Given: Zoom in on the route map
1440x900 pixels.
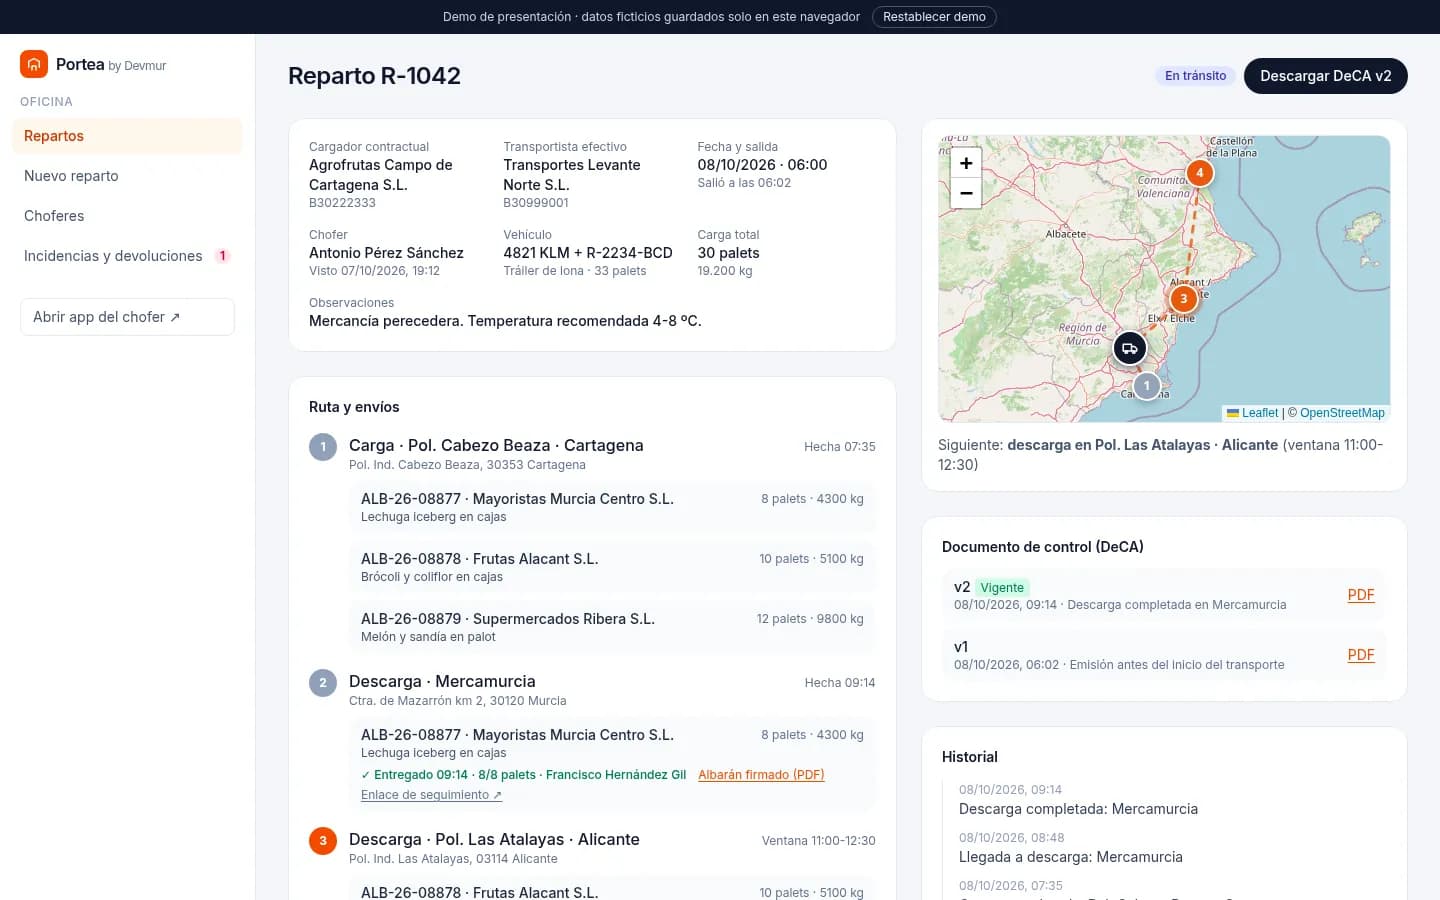Looking at the screenshot, I should 966,163.
